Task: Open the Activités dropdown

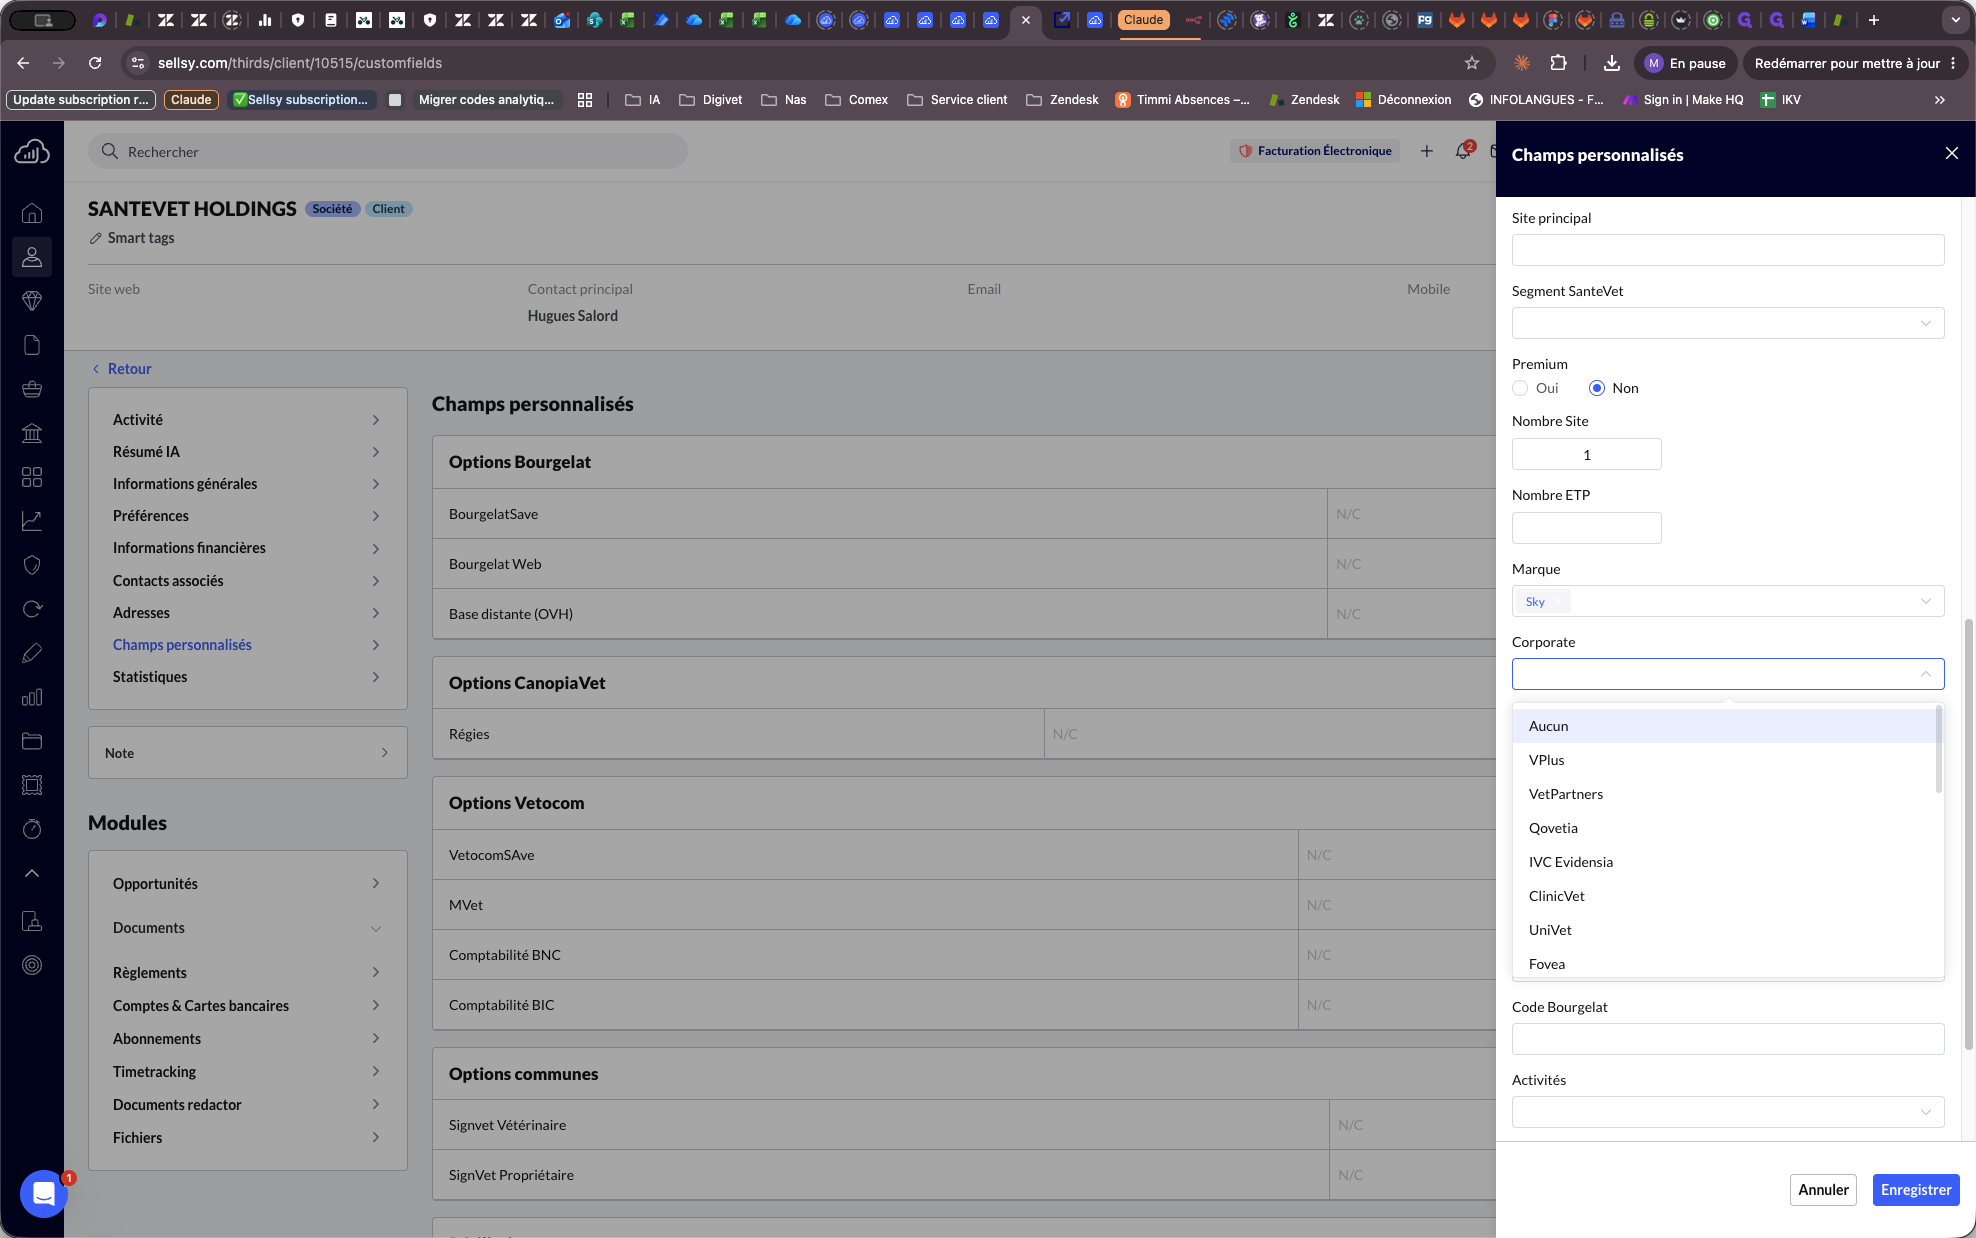Action: tap(1728, 1112)
